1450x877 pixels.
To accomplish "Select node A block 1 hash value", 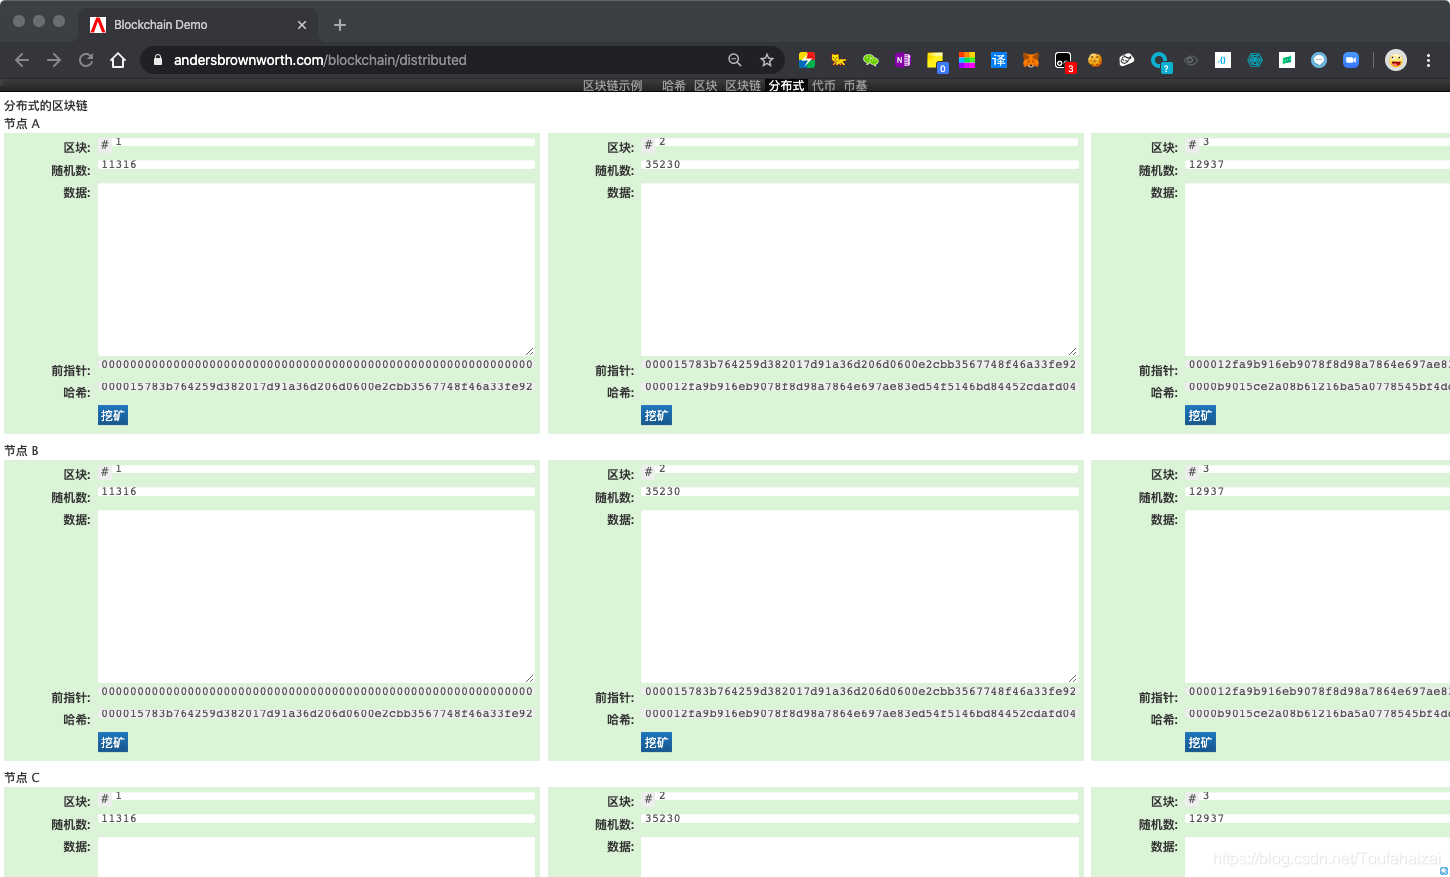I will click(x=317, y=387).
